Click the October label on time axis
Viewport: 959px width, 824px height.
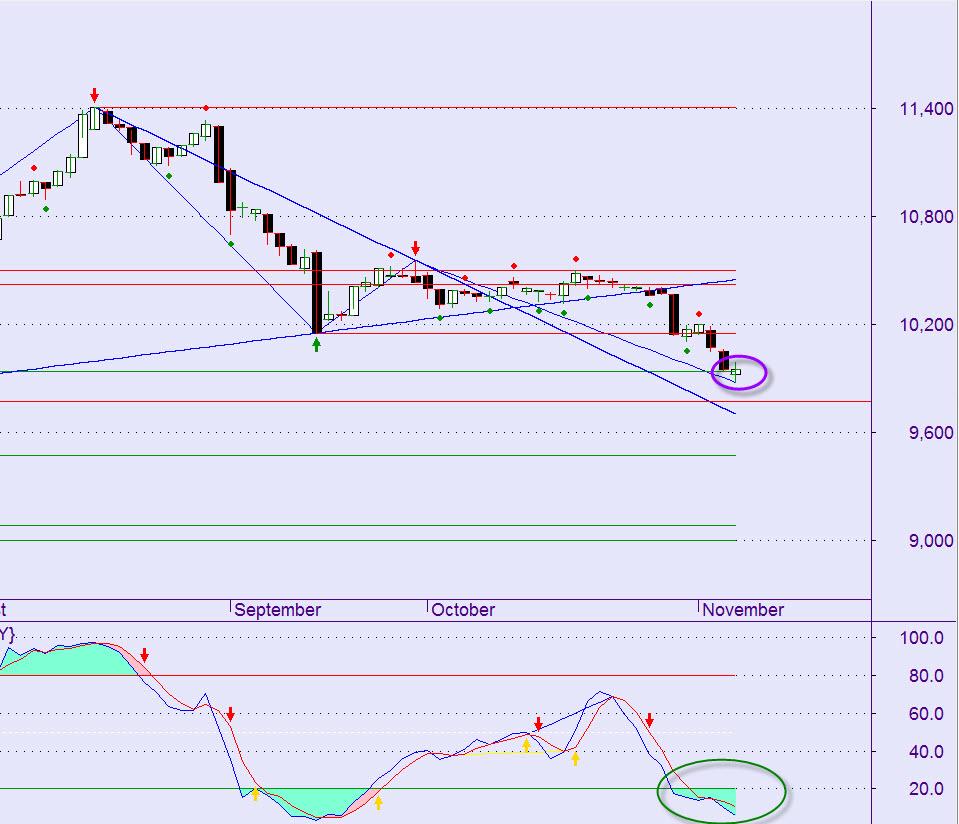463,610
